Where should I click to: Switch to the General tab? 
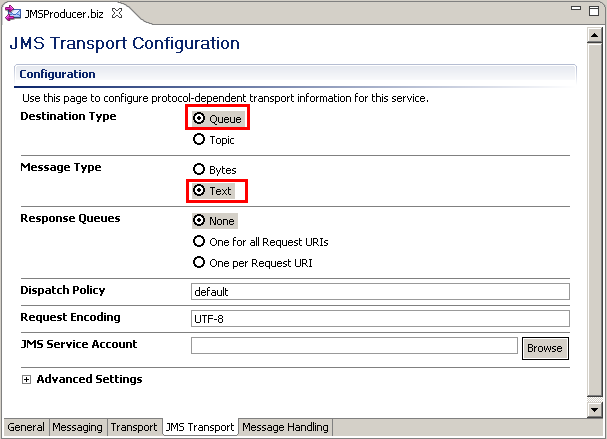click(x=26, y=427)
